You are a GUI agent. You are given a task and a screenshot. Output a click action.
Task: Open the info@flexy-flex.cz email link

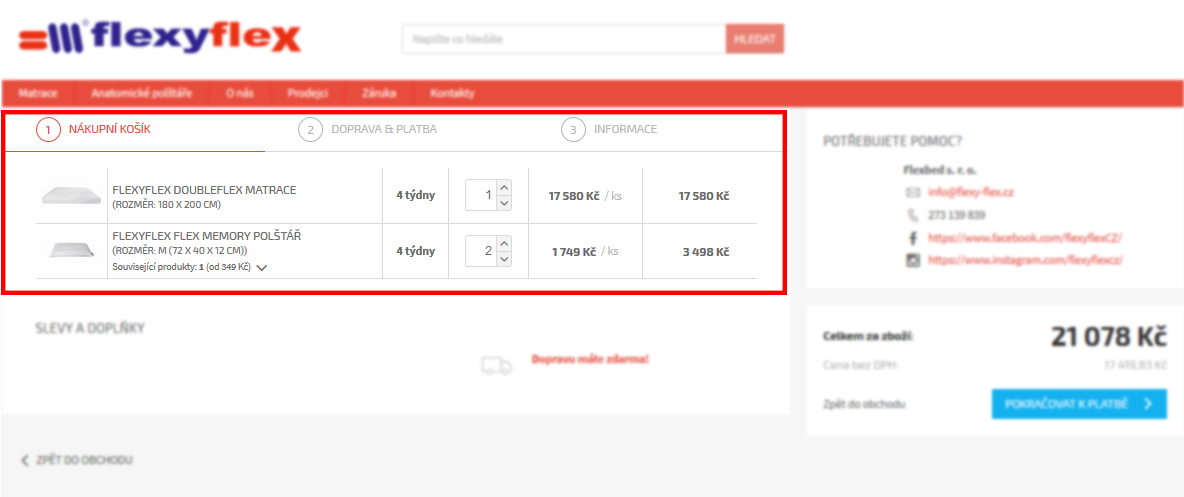(970, 193)
